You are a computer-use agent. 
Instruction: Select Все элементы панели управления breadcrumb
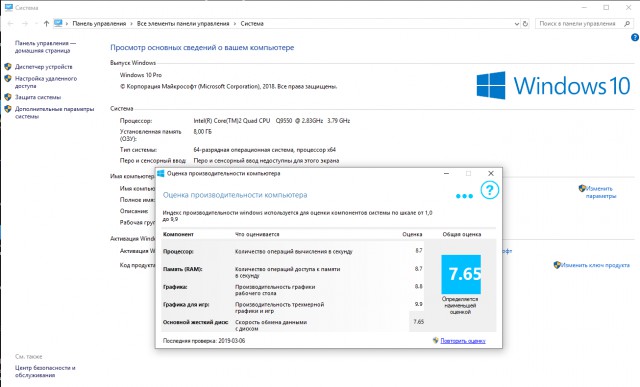(x=183, y=24)
